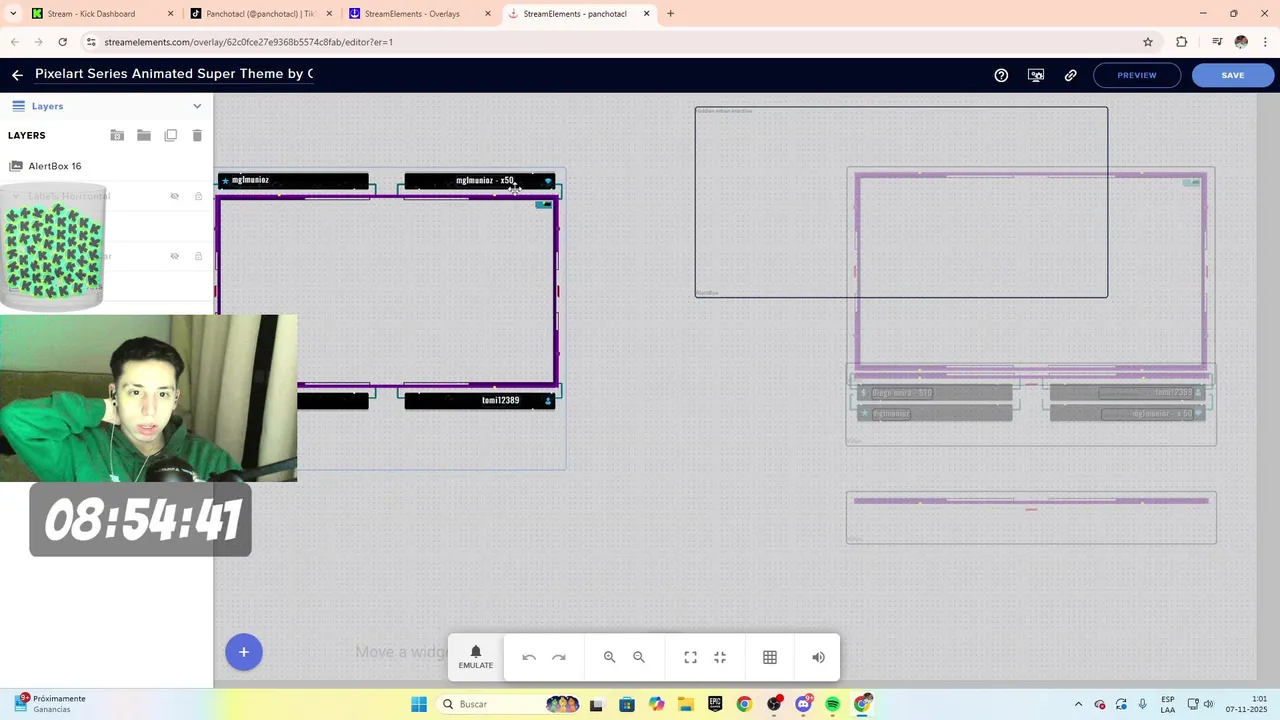Open Microsoft Store from the taskbar
Viewport: 1280px width, 720px height.
pos(627,704)
